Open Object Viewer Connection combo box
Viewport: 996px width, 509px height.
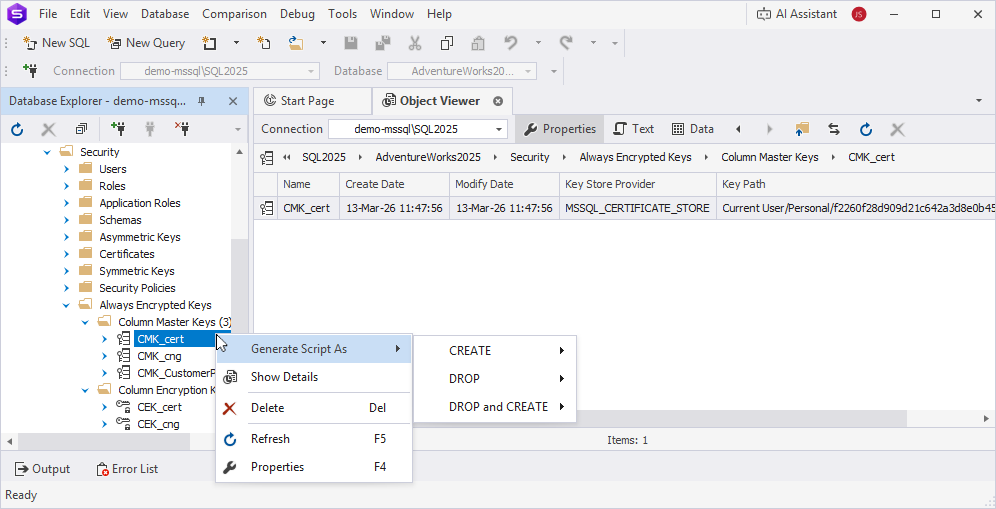[418, 129]
